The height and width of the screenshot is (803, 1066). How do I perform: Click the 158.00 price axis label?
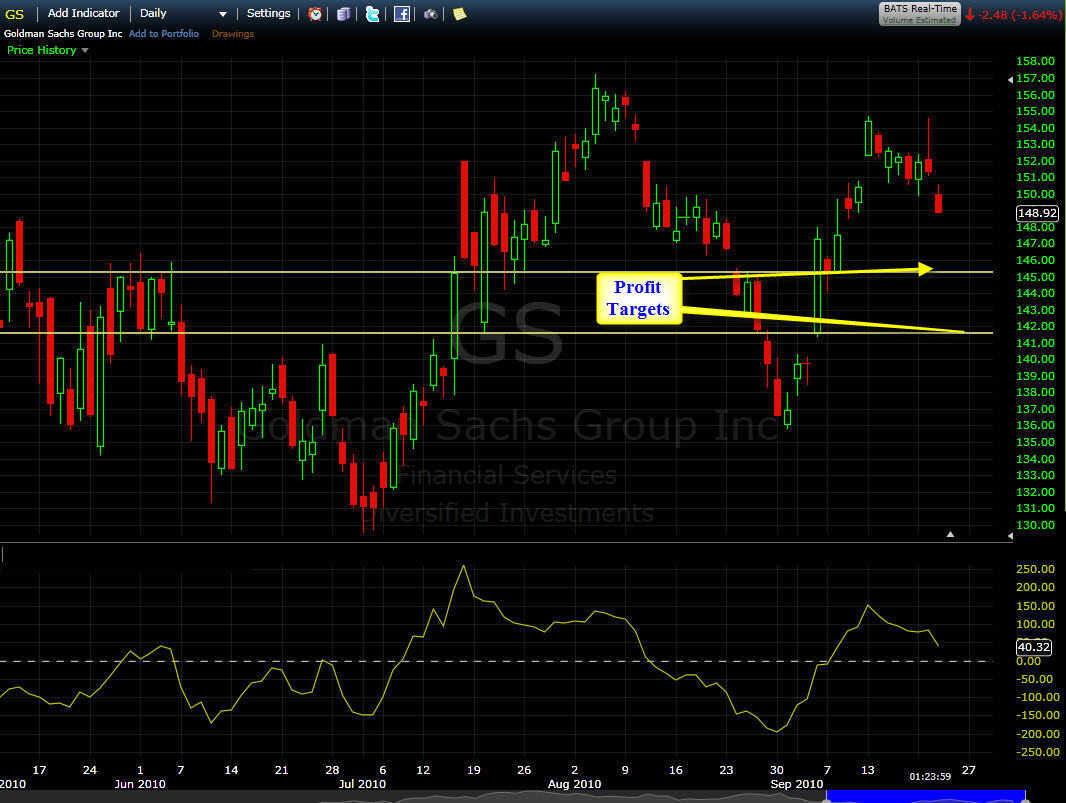tap(1035, 61)
